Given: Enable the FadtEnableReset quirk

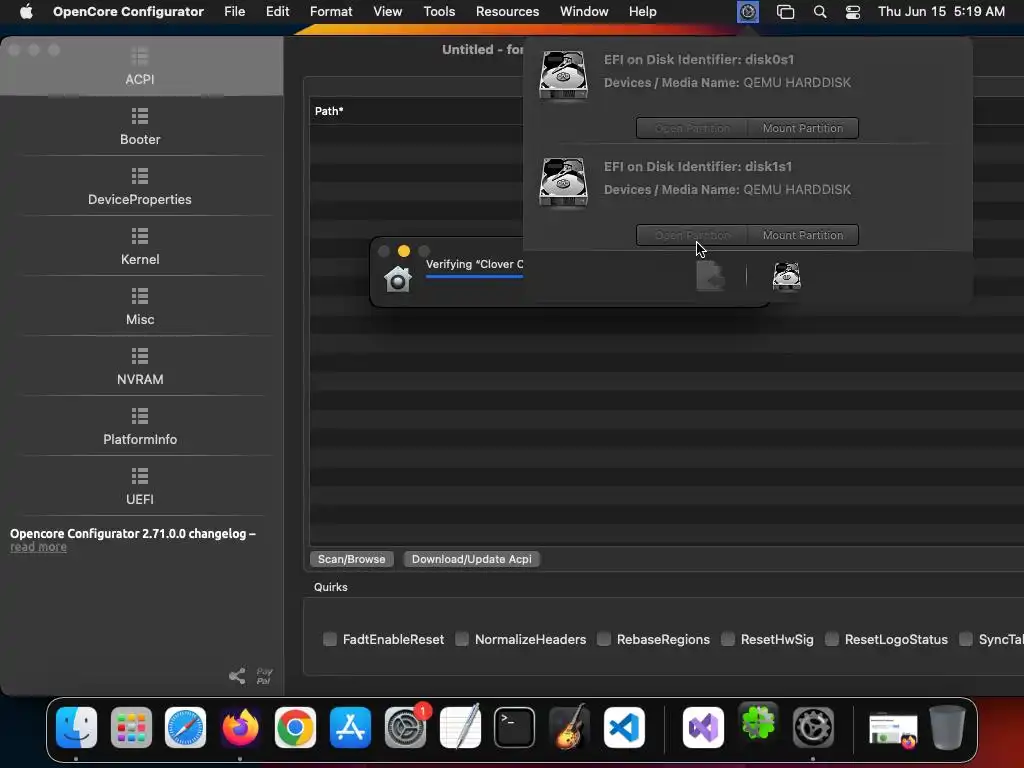Looking at the screenshot, I should pyautogui.click(x=330, y=639).
